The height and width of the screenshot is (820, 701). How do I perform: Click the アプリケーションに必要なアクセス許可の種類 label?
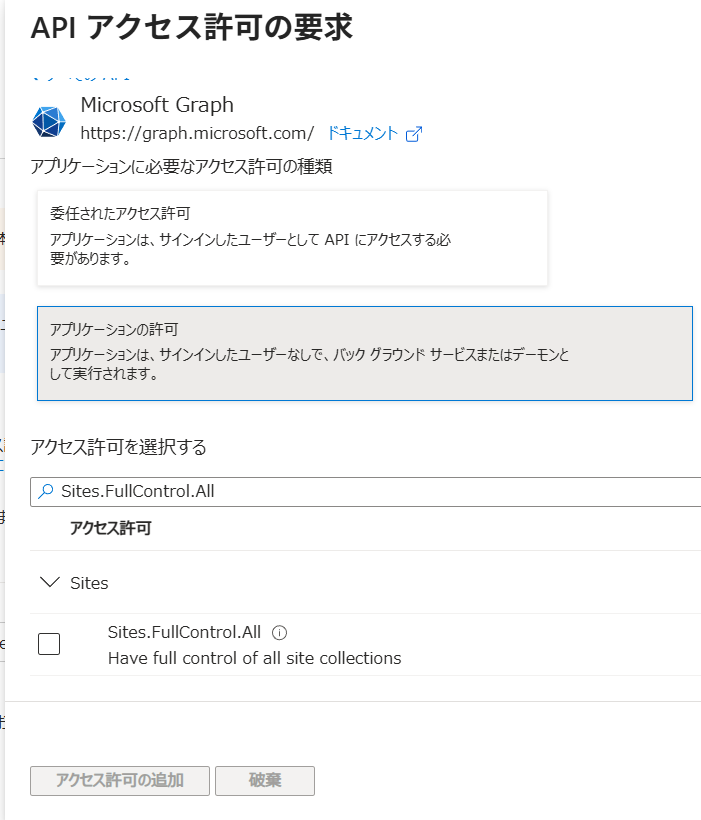(x=182, y=166)
